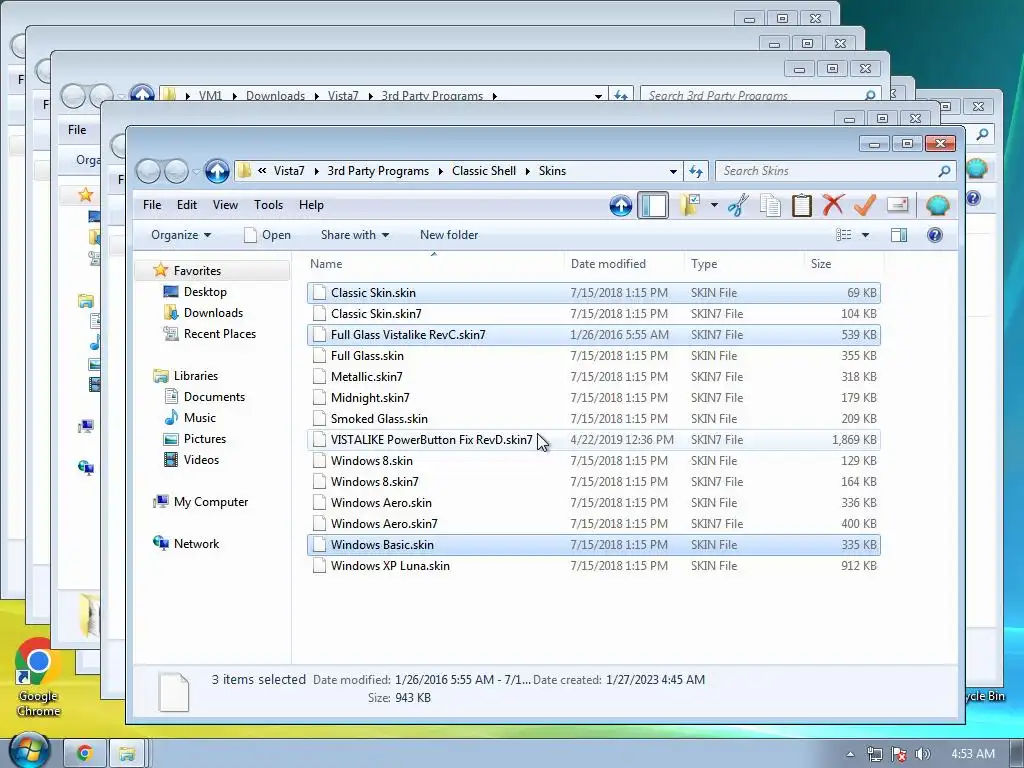Viewport: 1024px width, 768px height.
Task: Click the Cut scissors icon
Action: (x=738, y=205)
